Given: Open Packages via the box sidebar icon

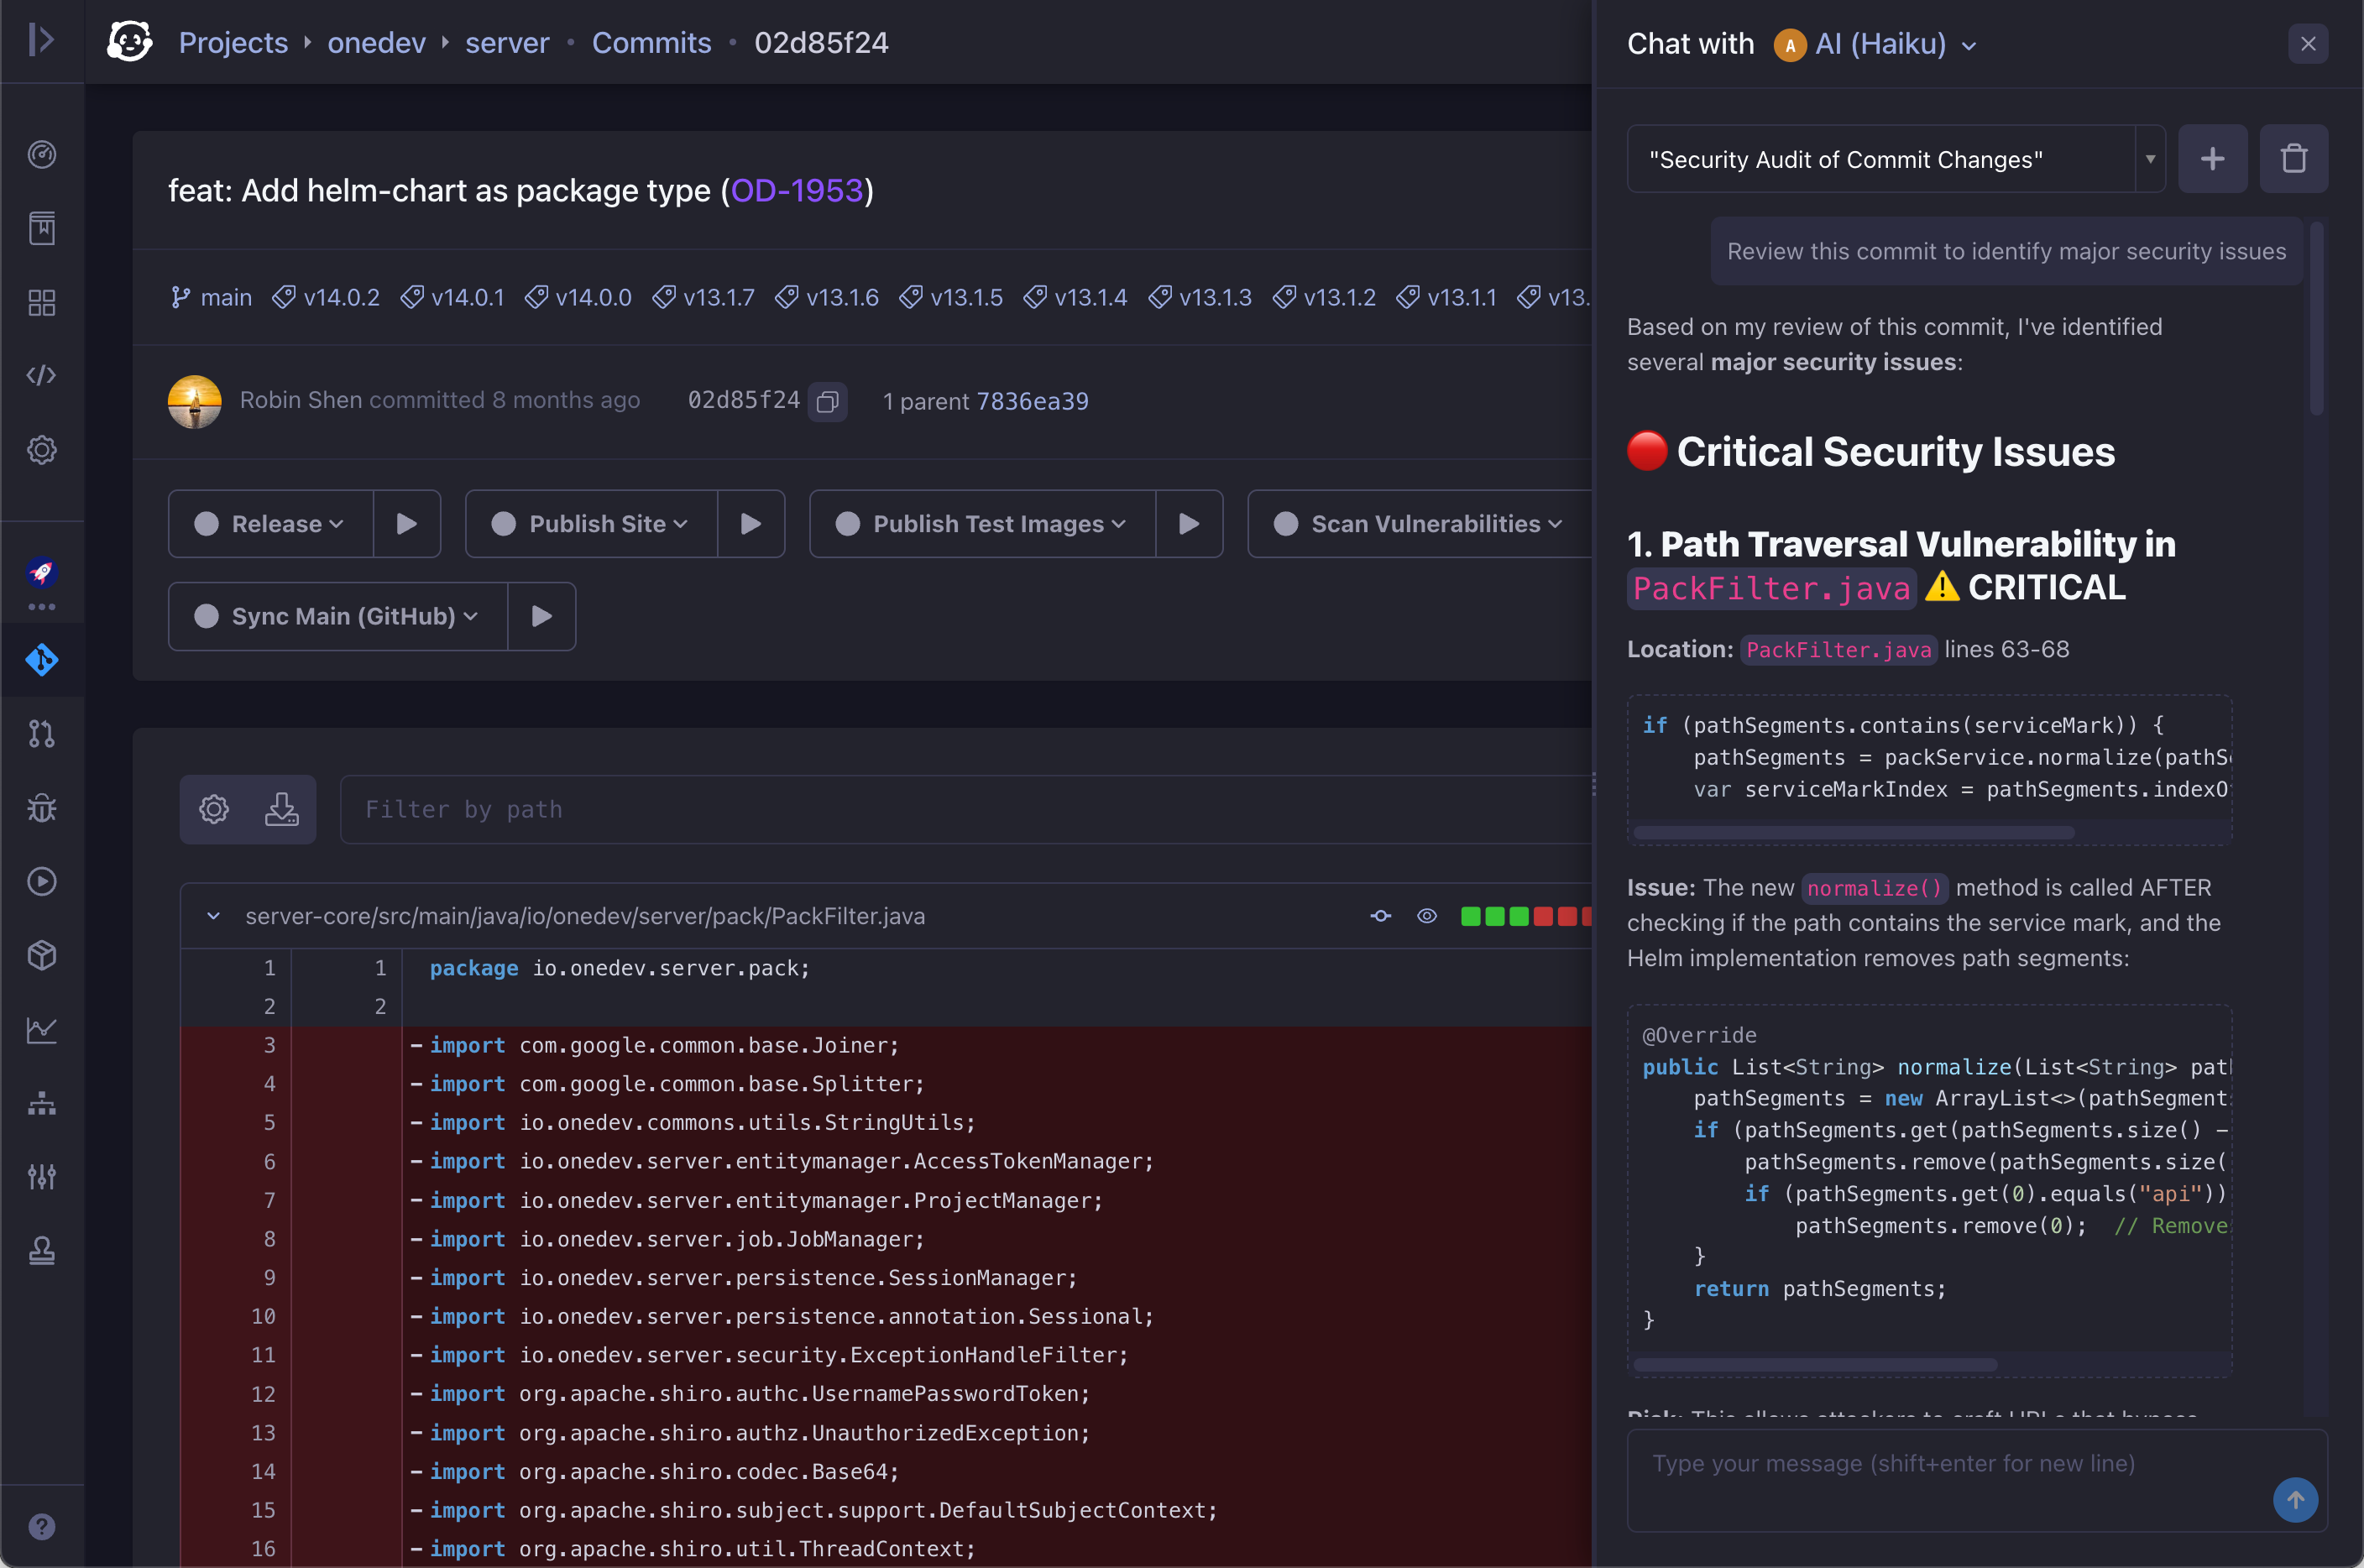Looking at the screenshot, I should pos(42,955).
